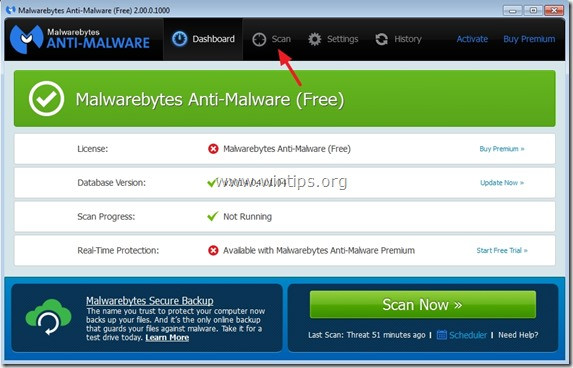This screenshot has height=368, width=573.
Task: Click the Activate link
Action: coord(472,39)
